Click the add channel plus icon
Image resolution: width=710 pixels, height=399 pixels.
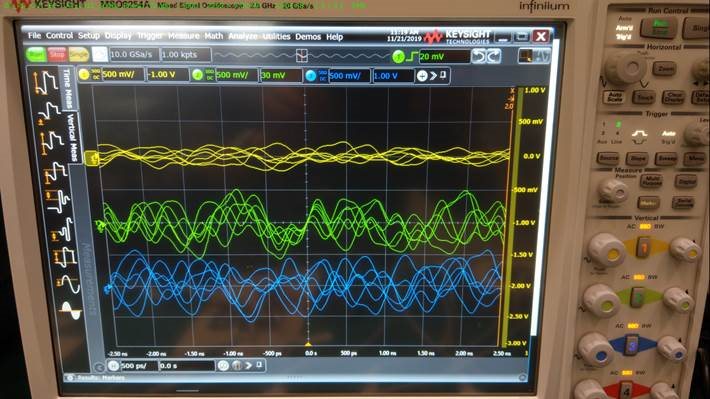(x=422, y=76)
